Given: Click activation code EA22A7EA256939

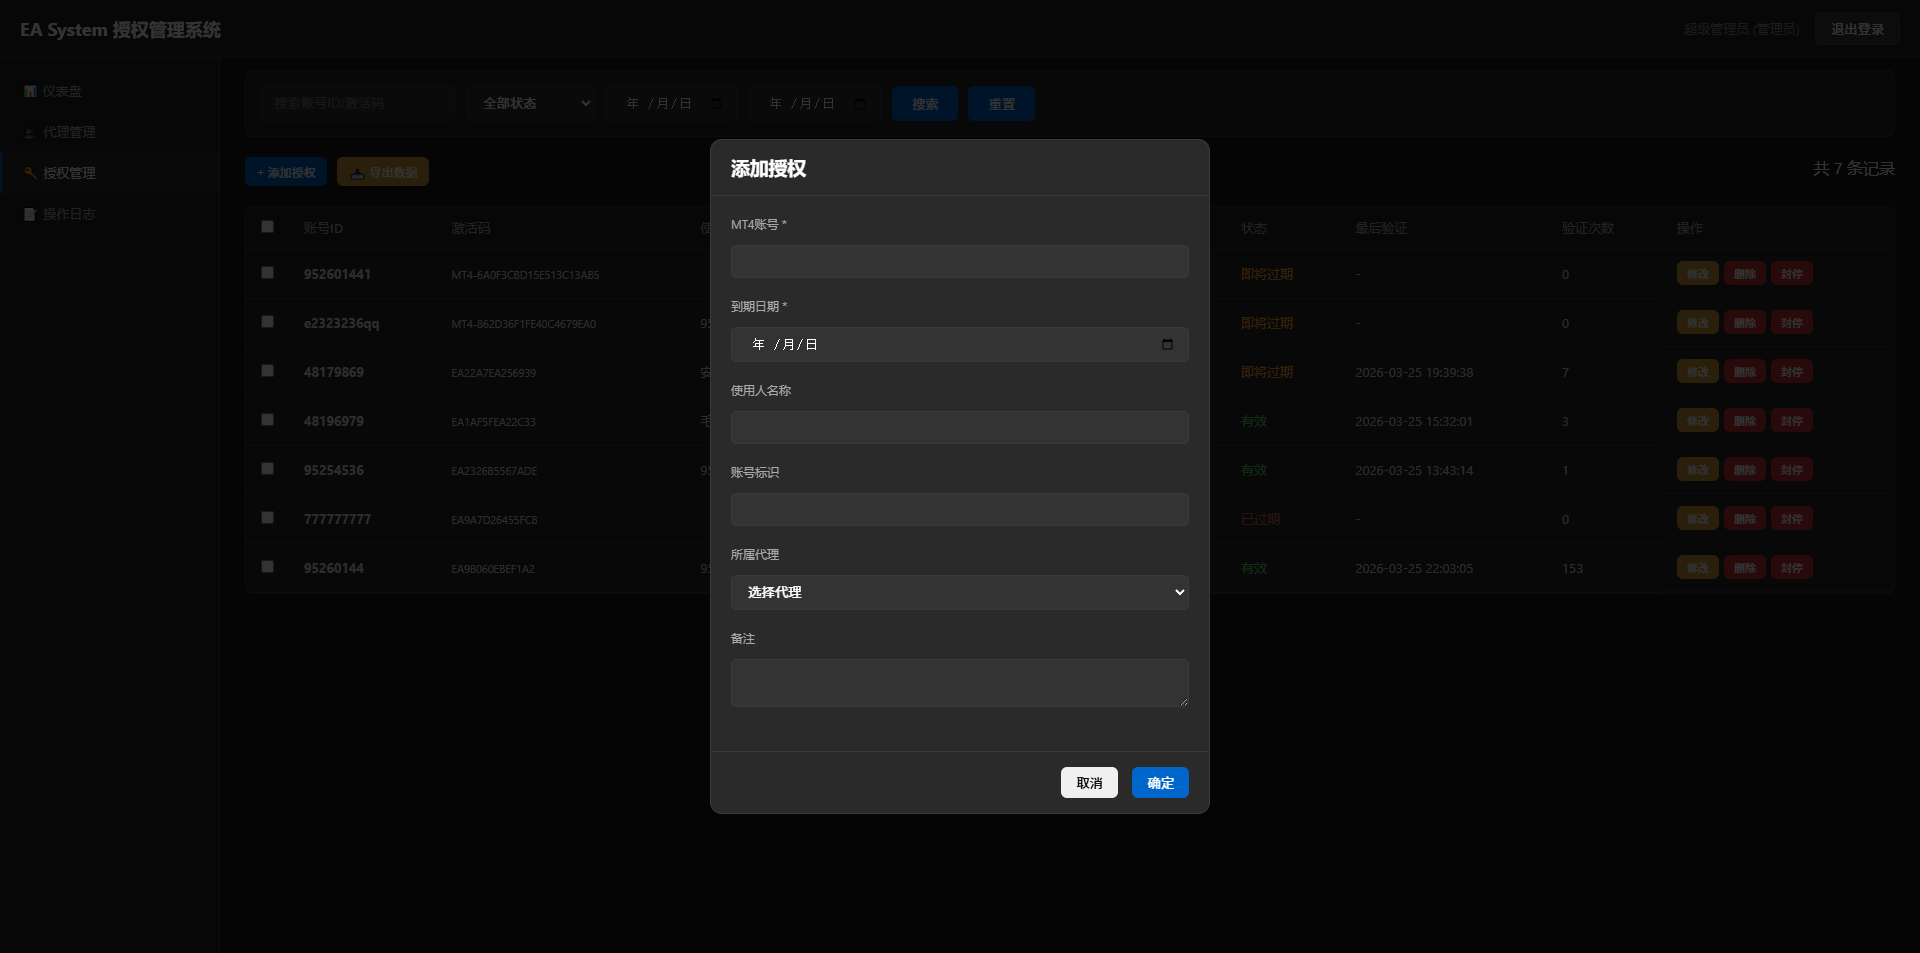Looking at the screenshot, I should (x=493, y=373).
